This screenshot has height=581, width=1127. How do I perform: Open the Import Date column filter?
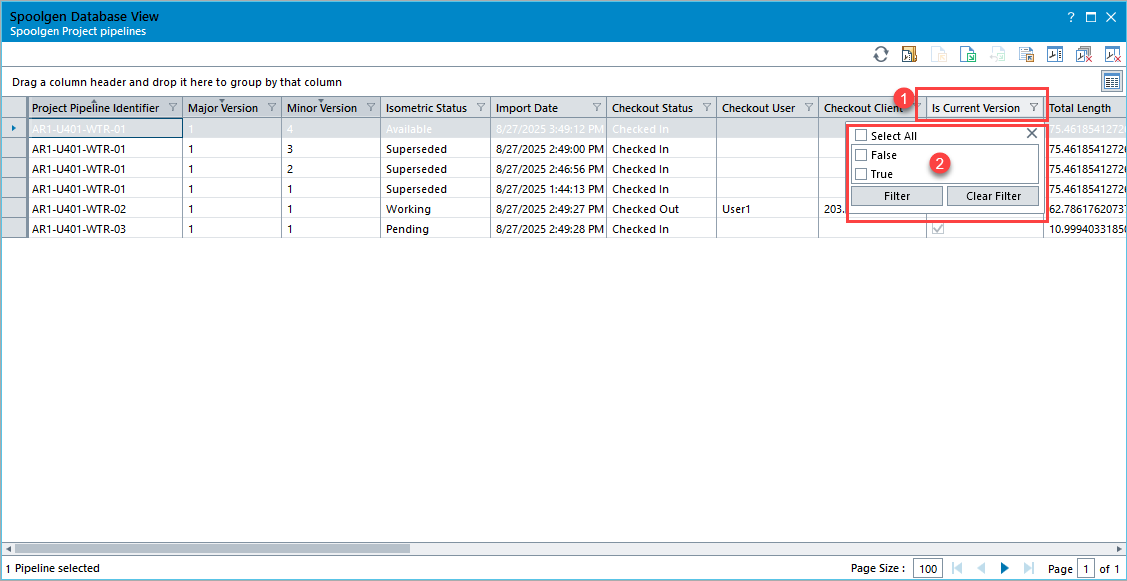pyautogui.click(x=596, y=108)
